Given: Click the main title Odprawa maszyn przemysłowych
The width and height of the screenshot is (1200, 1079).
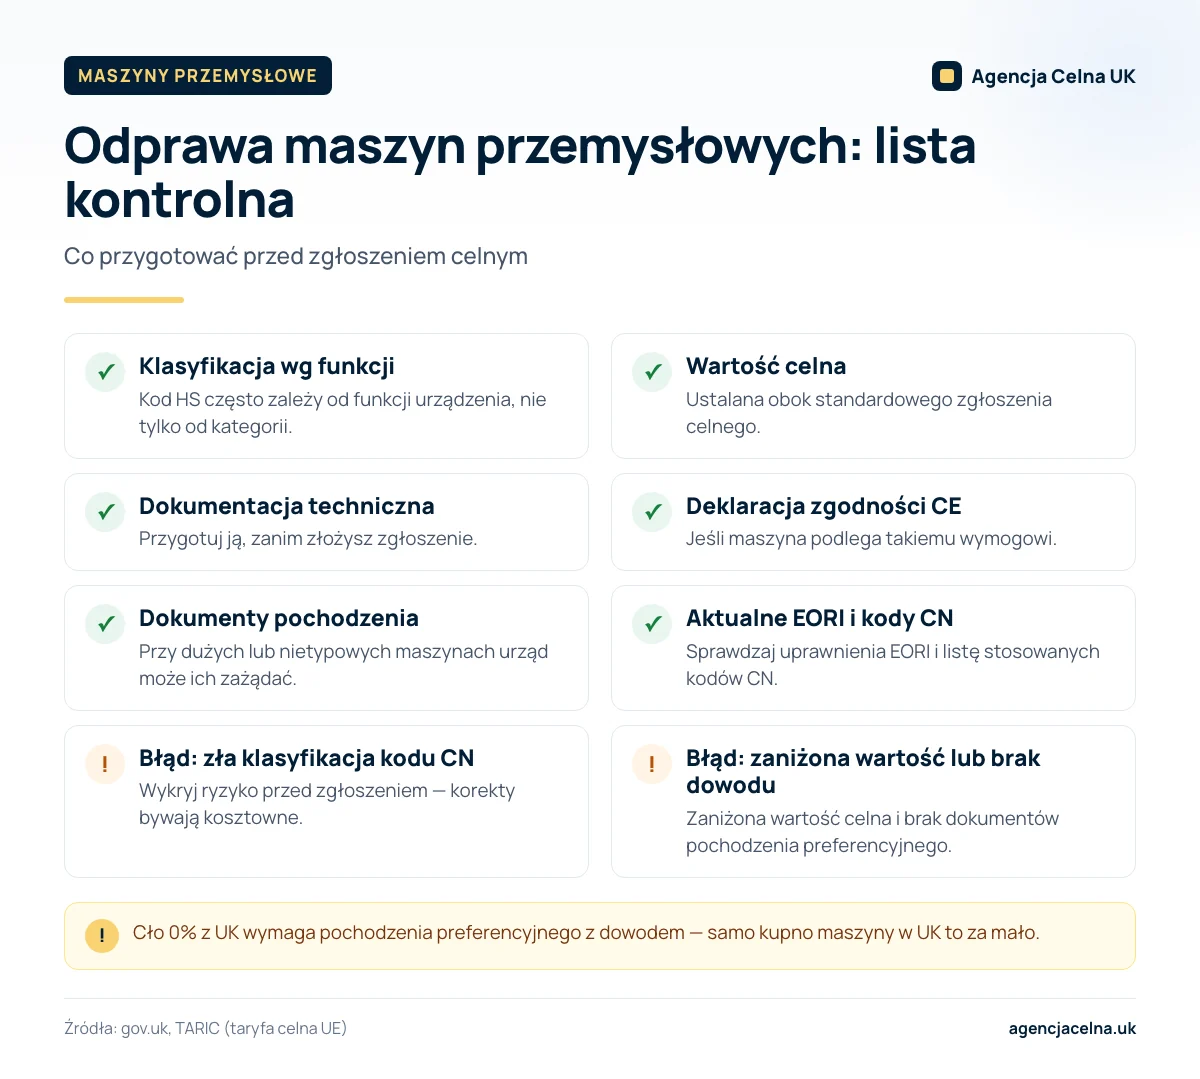Looking at the screenshot, I should [x=520, y=172].
